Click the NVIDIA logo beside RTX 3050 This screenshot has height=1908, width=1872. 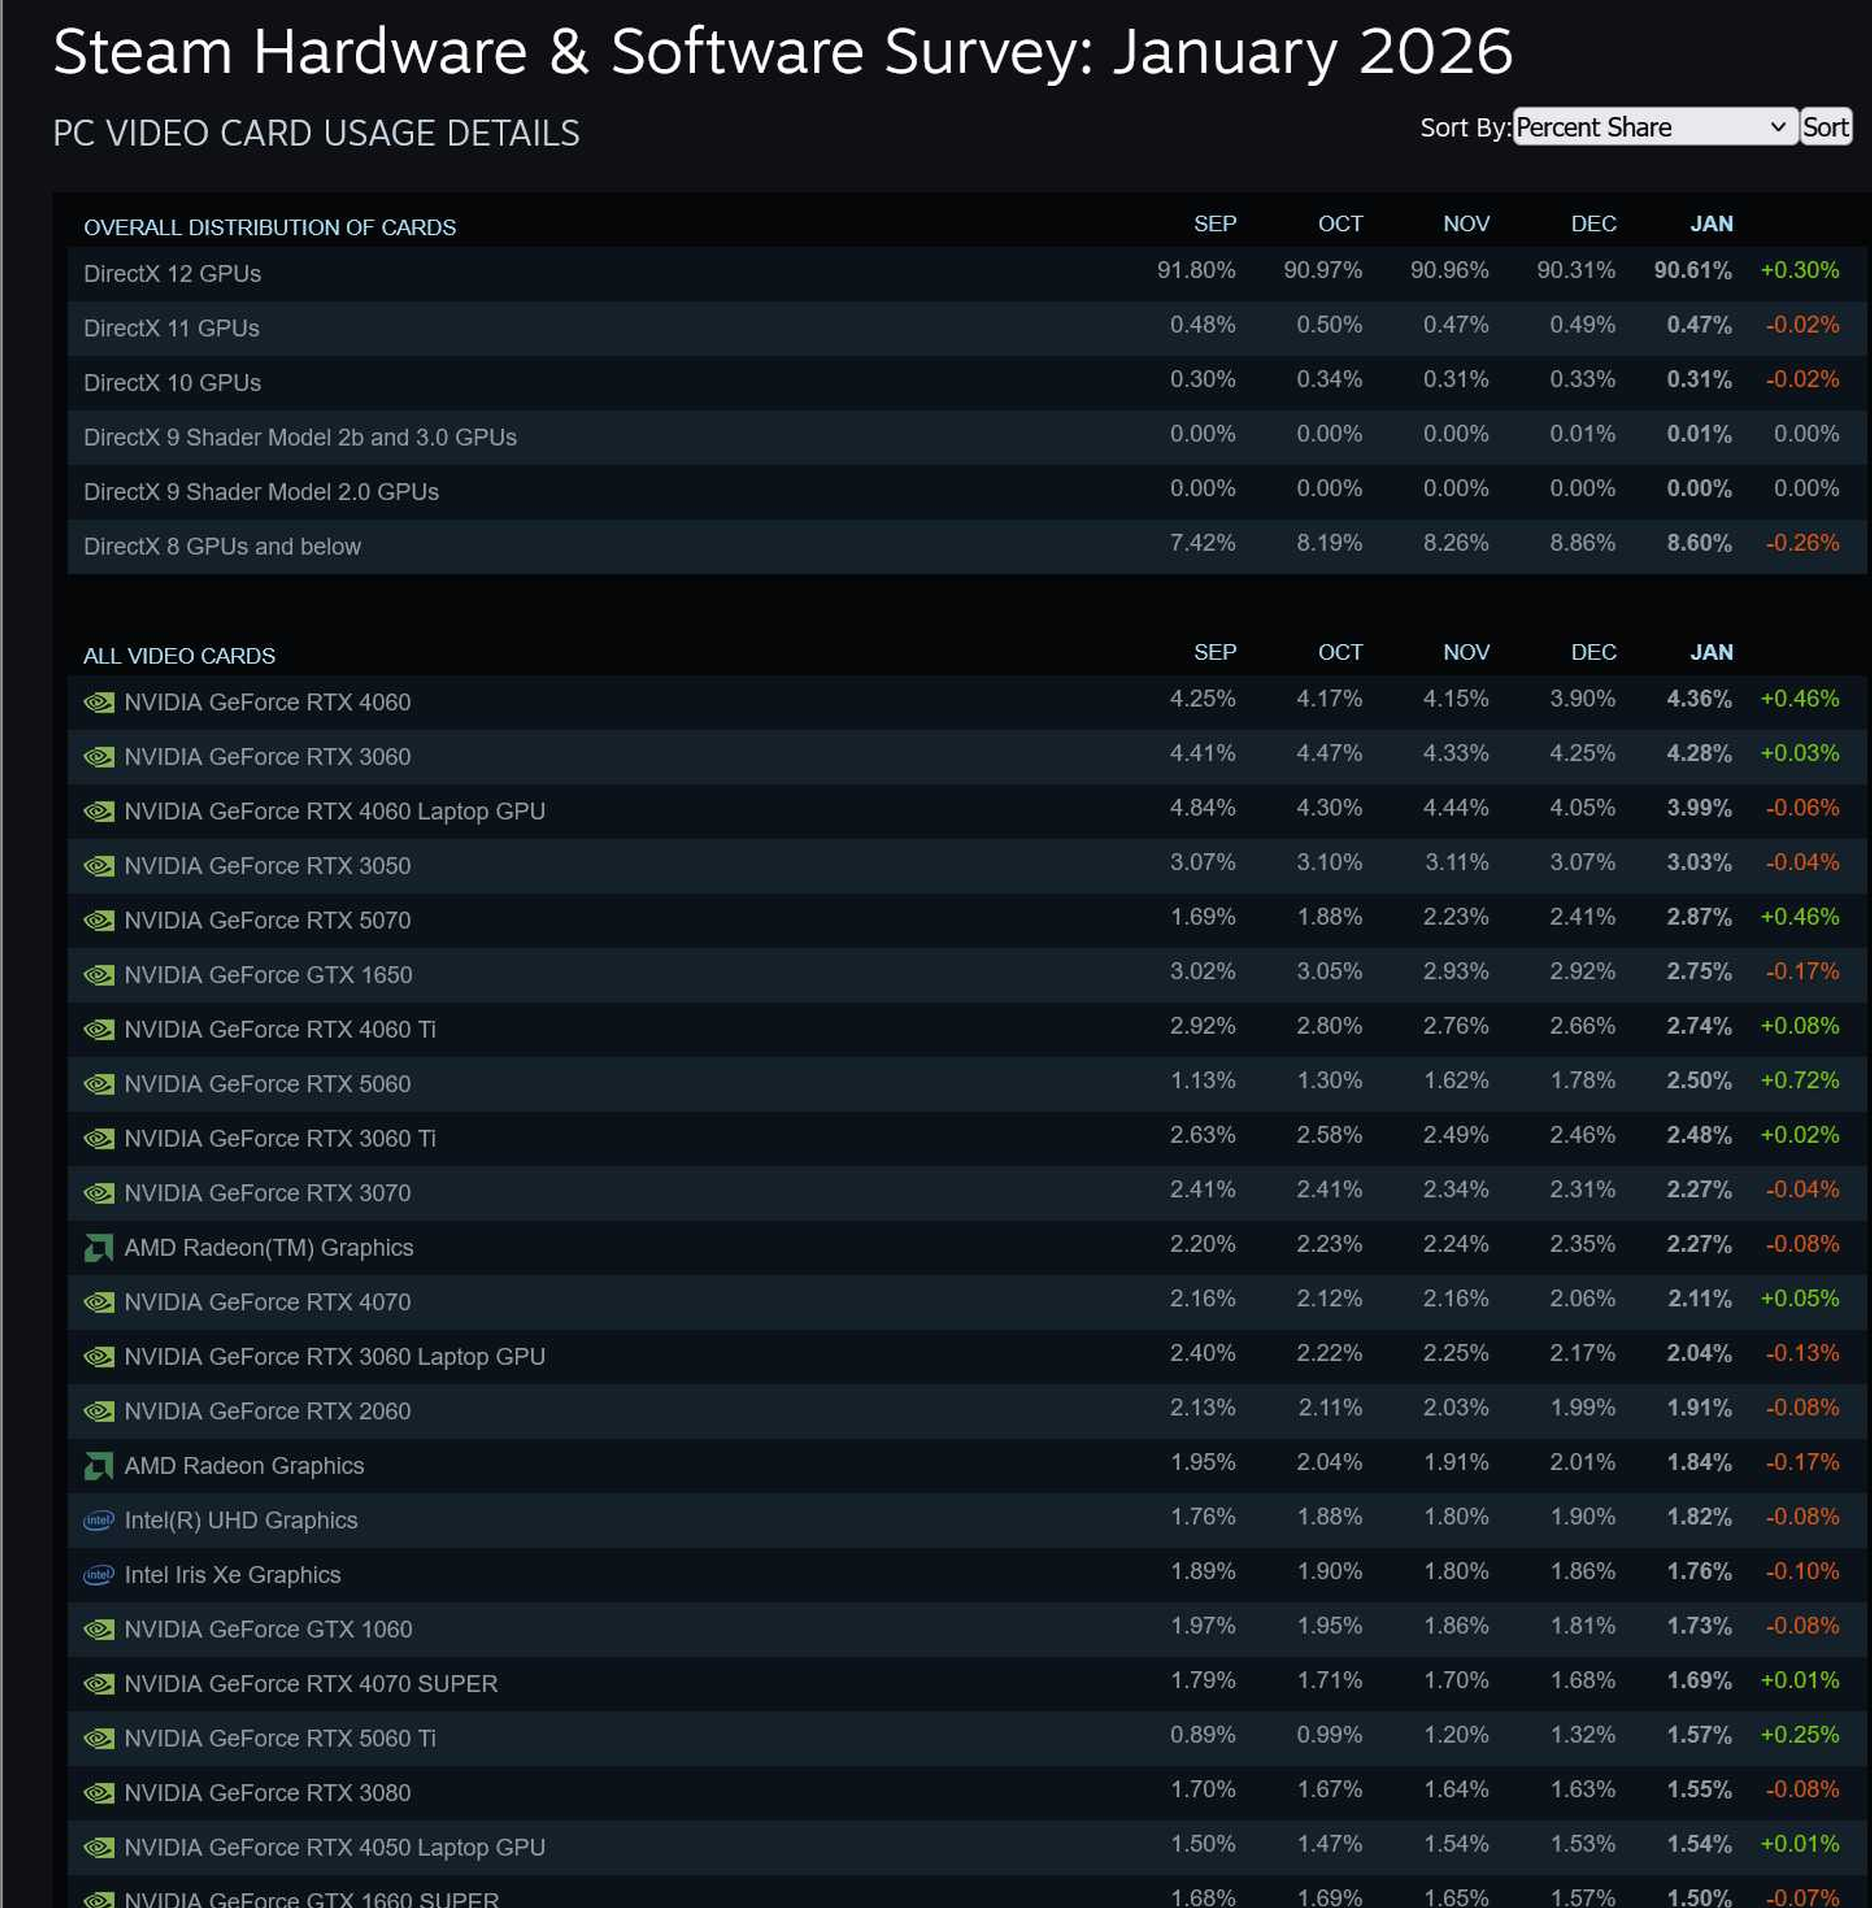point(99,866)
